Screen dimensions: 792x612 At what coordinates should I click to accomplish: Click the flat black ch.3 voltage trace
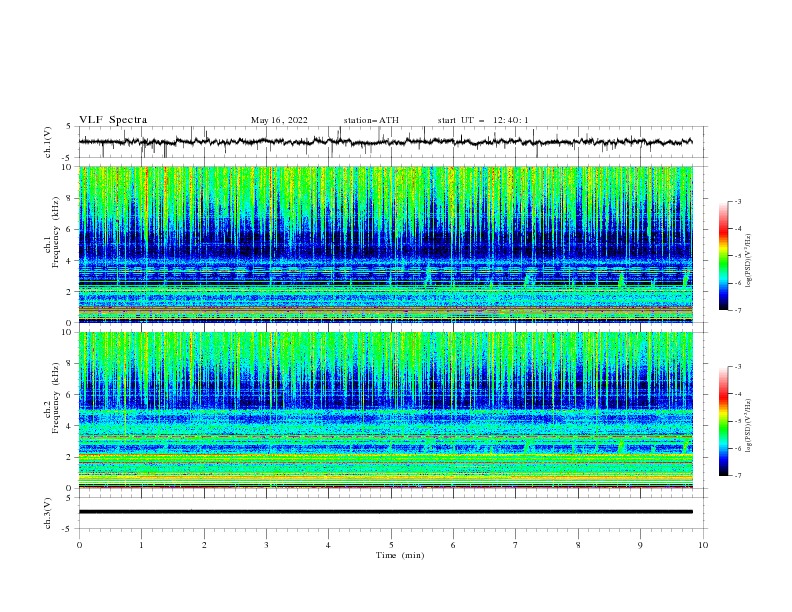click(386, 512)
